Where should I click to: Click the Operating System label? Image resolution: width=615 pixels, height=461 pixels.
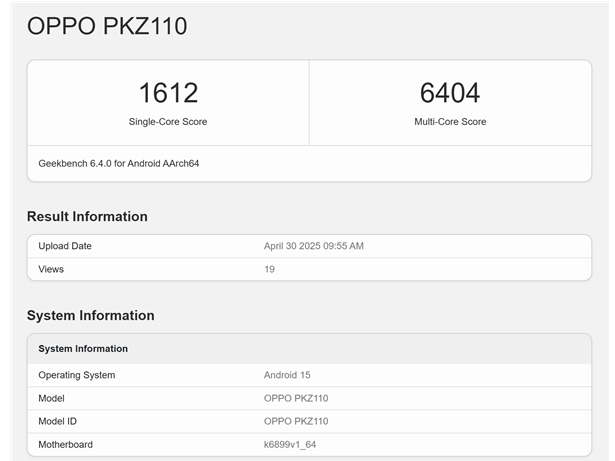click(x=77, y=375)
